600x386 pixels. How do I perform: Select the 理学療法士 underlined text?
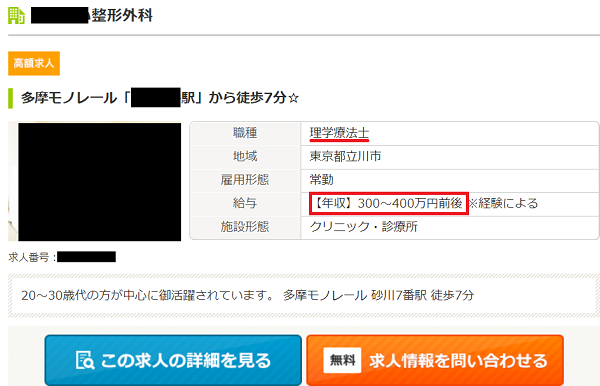[x=339, y=133]
